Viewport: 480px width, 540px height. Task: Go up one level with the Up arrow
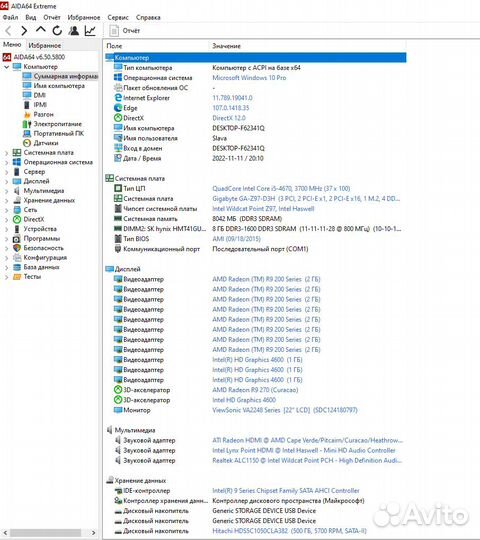click(41, 30)
